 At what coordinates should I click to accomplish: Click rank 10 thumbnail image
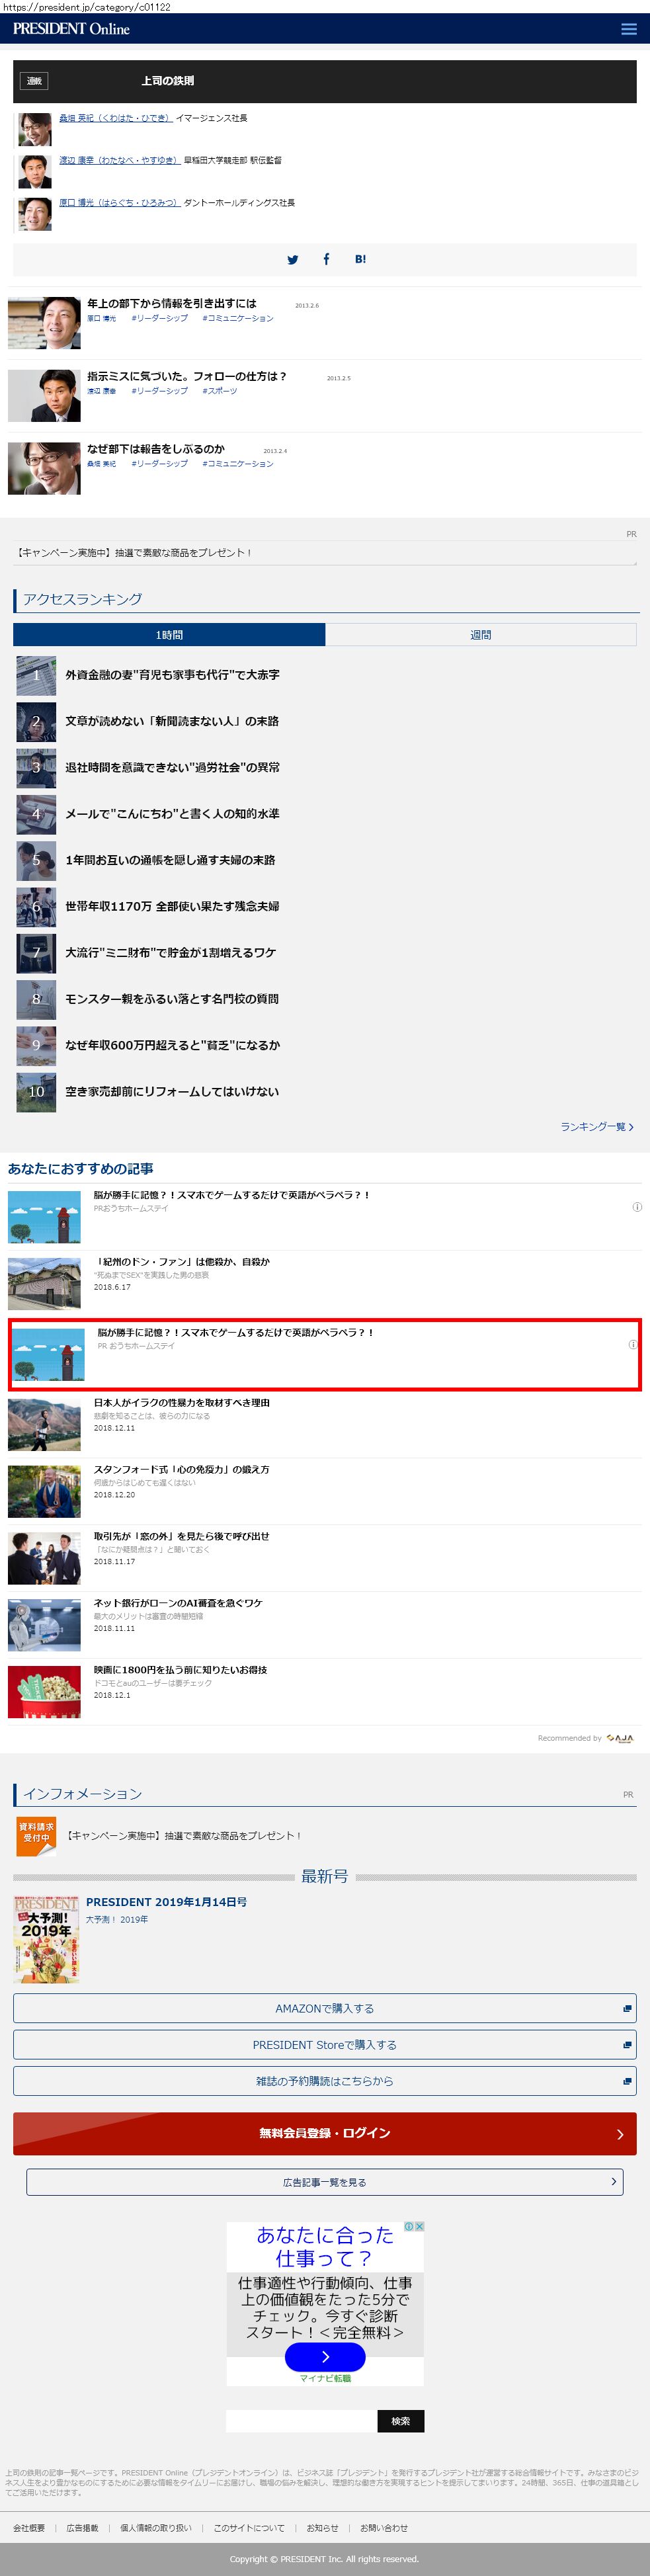[x=36, y=1092]
